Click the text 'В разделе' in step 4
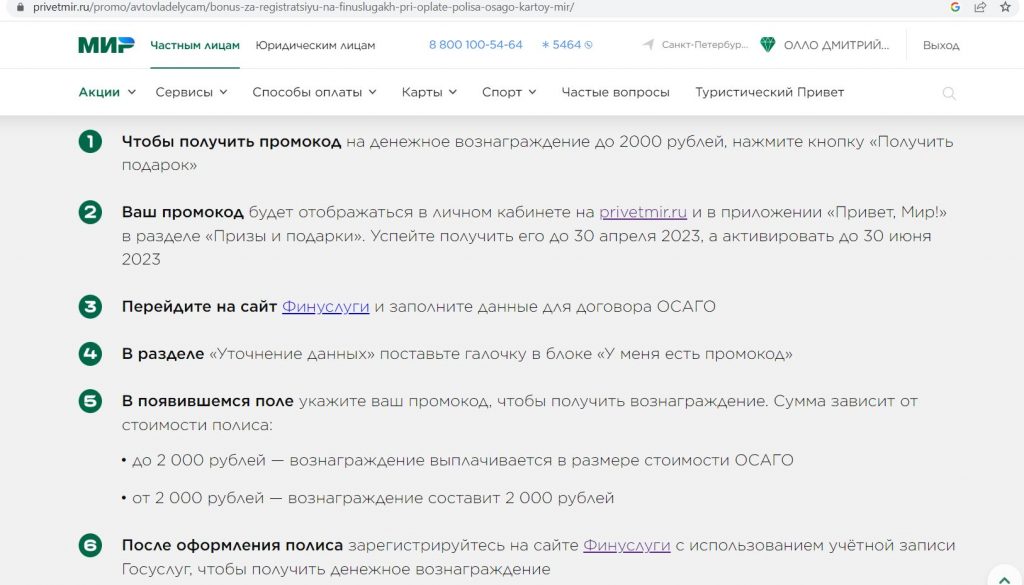 tap(163, 354)
